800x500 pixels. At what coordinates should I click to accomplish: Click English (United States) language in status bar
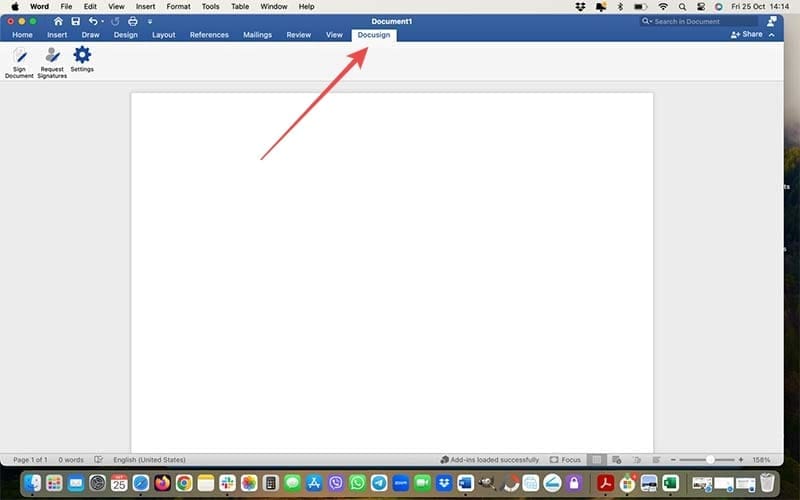(x=150, y=460)
